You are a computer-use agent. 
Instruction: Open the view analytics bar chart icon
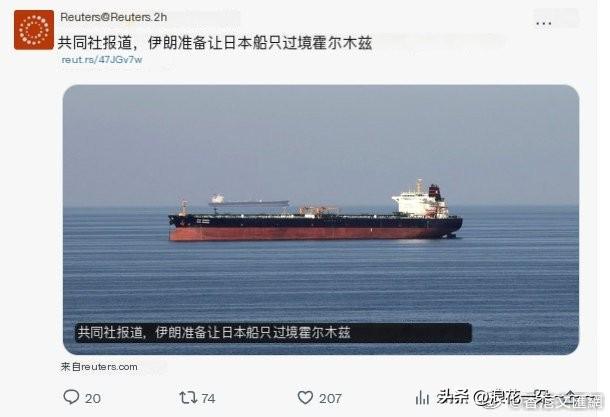[x=422, y=398]
